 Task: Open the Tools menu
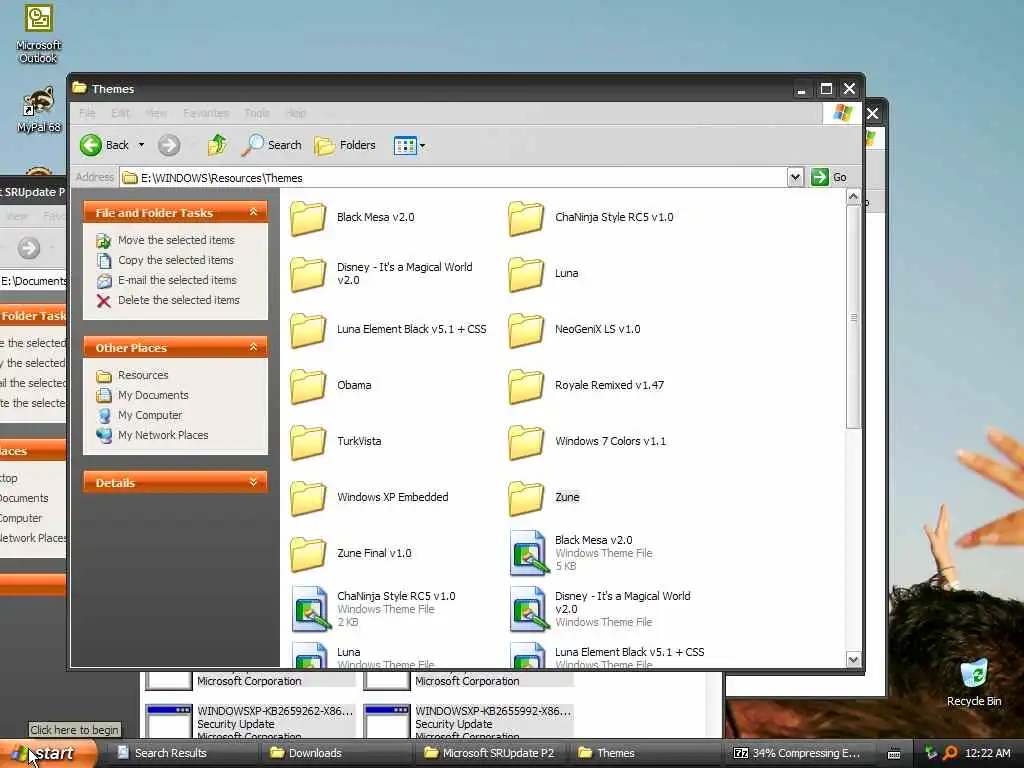tap(257, 113)
